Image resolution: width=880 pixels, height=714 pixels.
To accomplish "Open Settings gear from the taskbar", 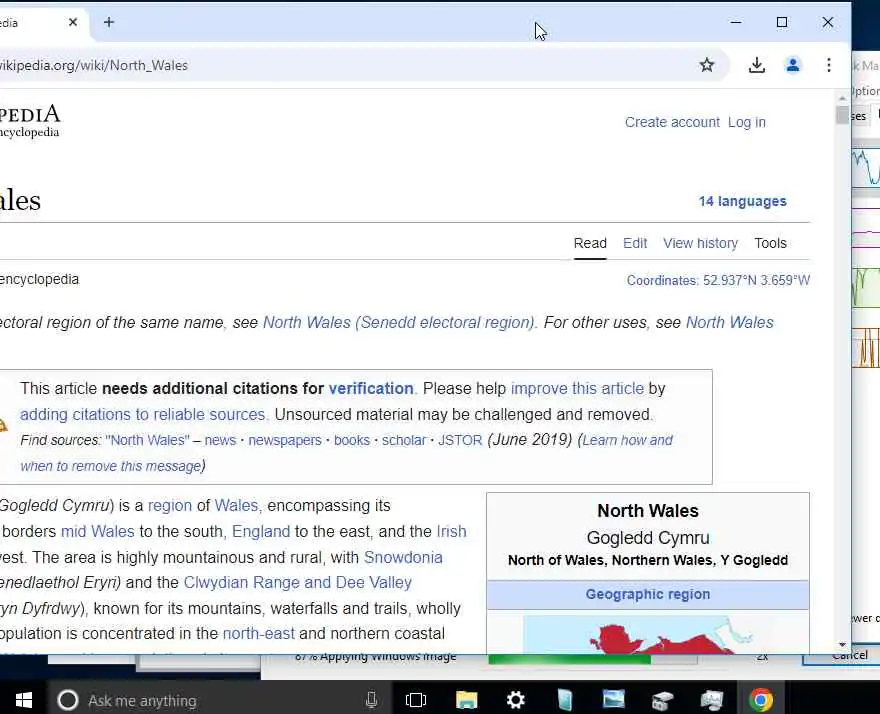I will 515,700.
